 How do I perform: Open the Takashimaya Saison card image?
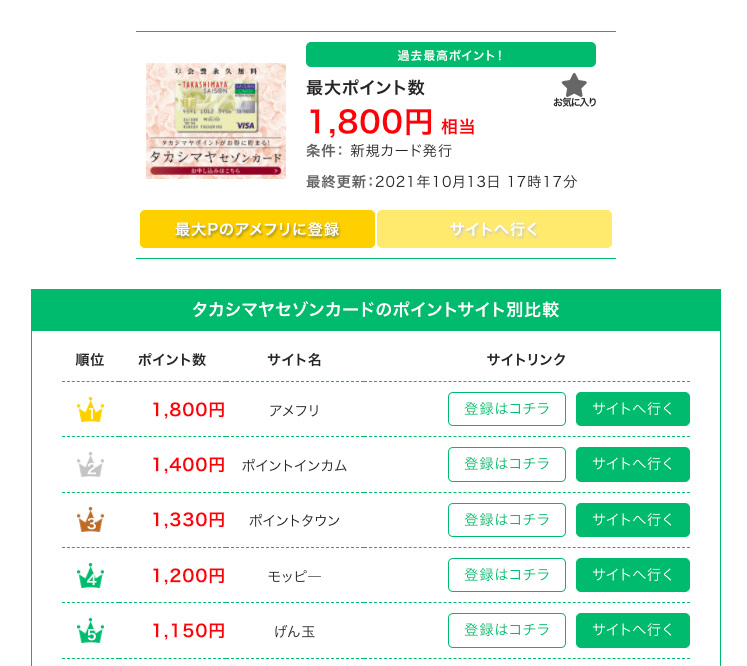point(216,121)
